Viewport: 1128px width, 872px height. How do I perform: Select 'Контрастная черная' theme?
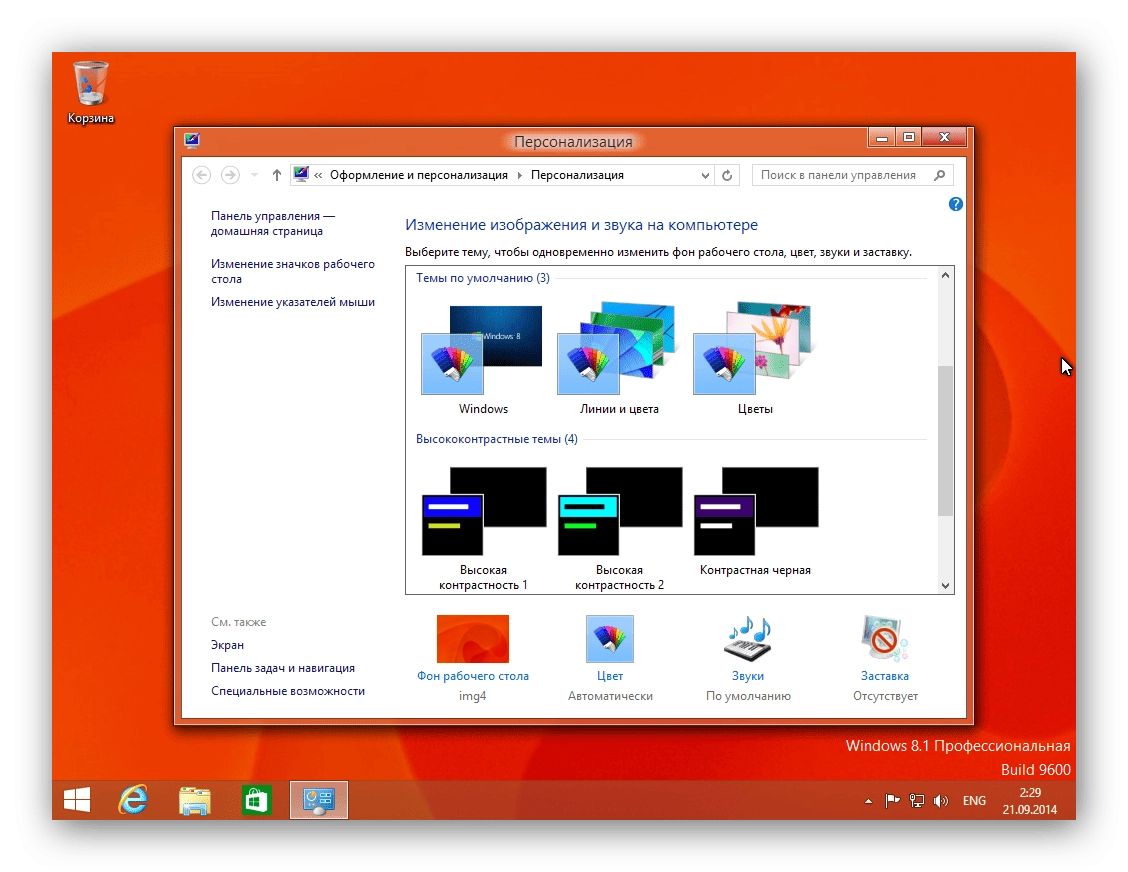coord(755,522)
